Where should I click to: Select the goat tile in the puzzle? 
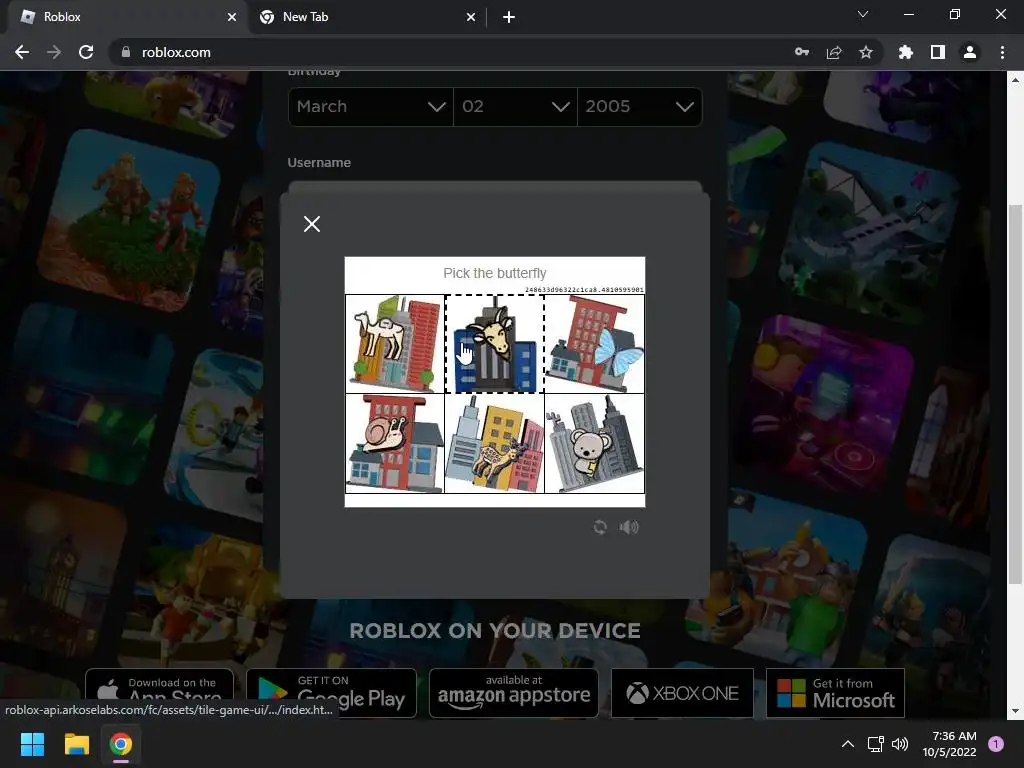pos(494,344)
